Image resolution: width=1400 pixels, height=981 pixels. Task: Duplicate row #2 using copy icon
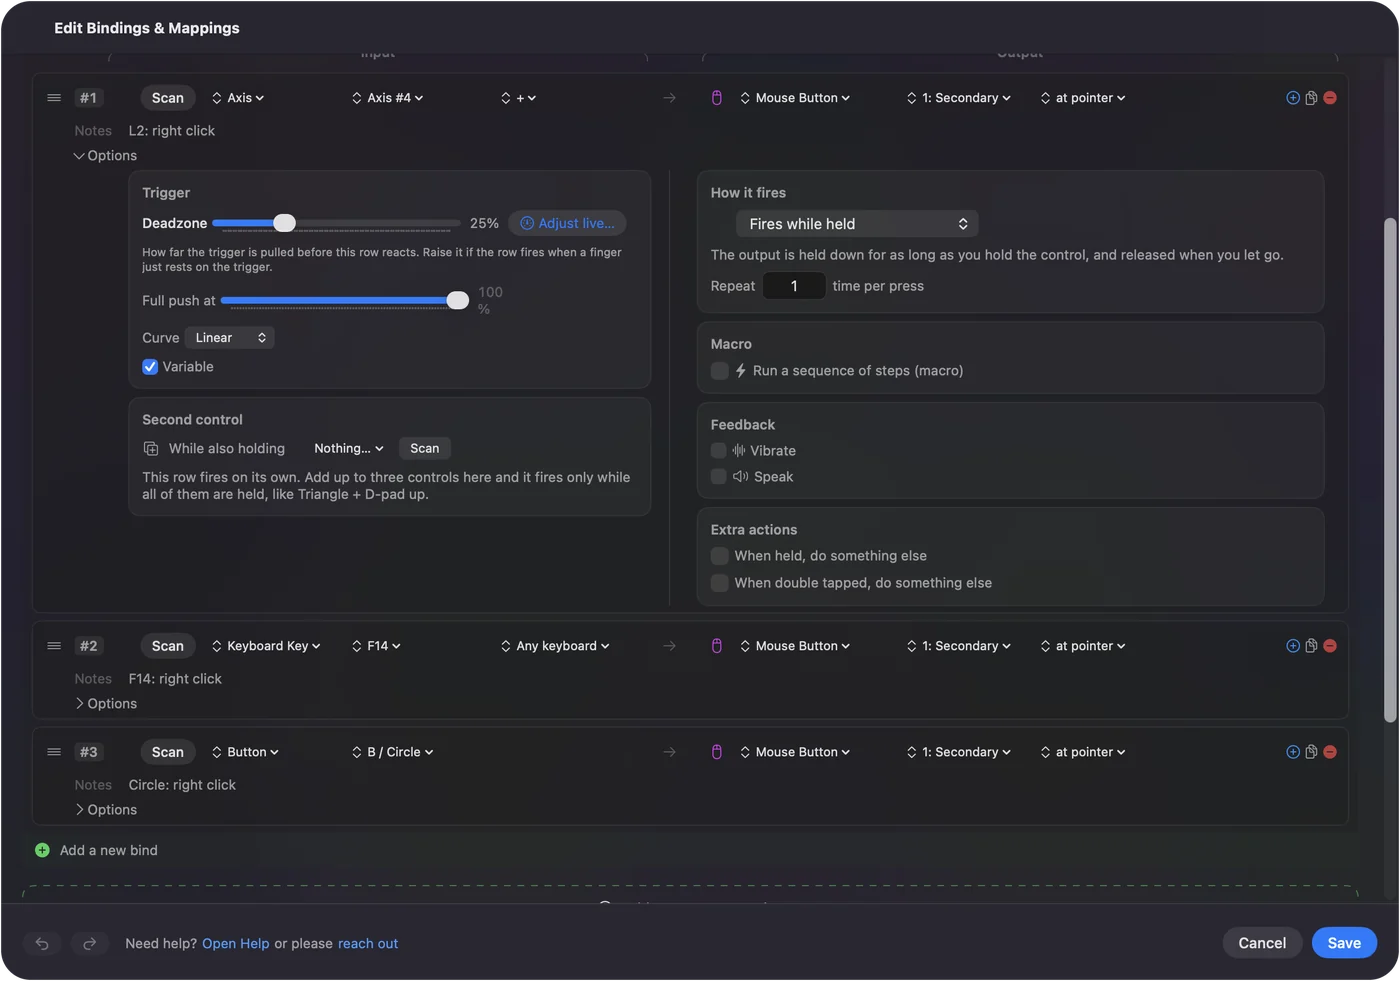click(x=1311, y=646)
